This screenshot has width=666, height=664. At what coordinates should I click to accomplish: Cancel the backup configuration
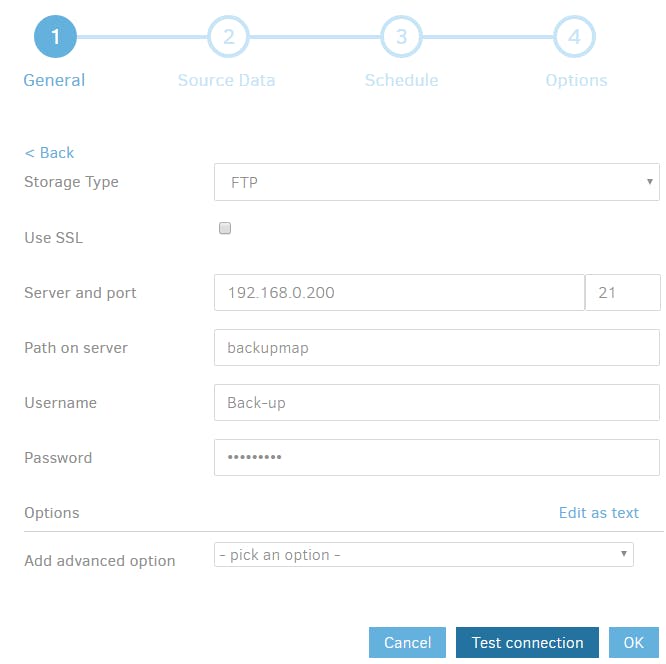click(407, 642)
